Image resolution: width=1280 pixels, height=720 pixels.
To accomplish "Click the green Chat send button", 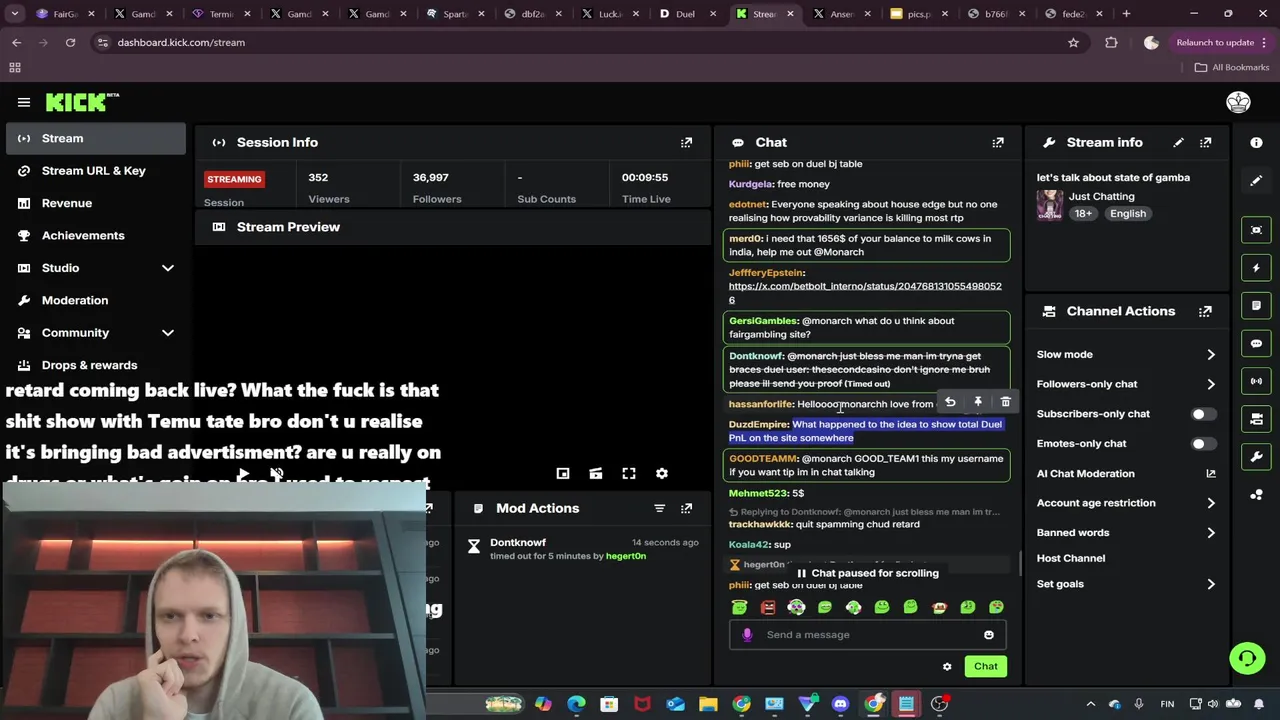I will (x=986, y=666).
